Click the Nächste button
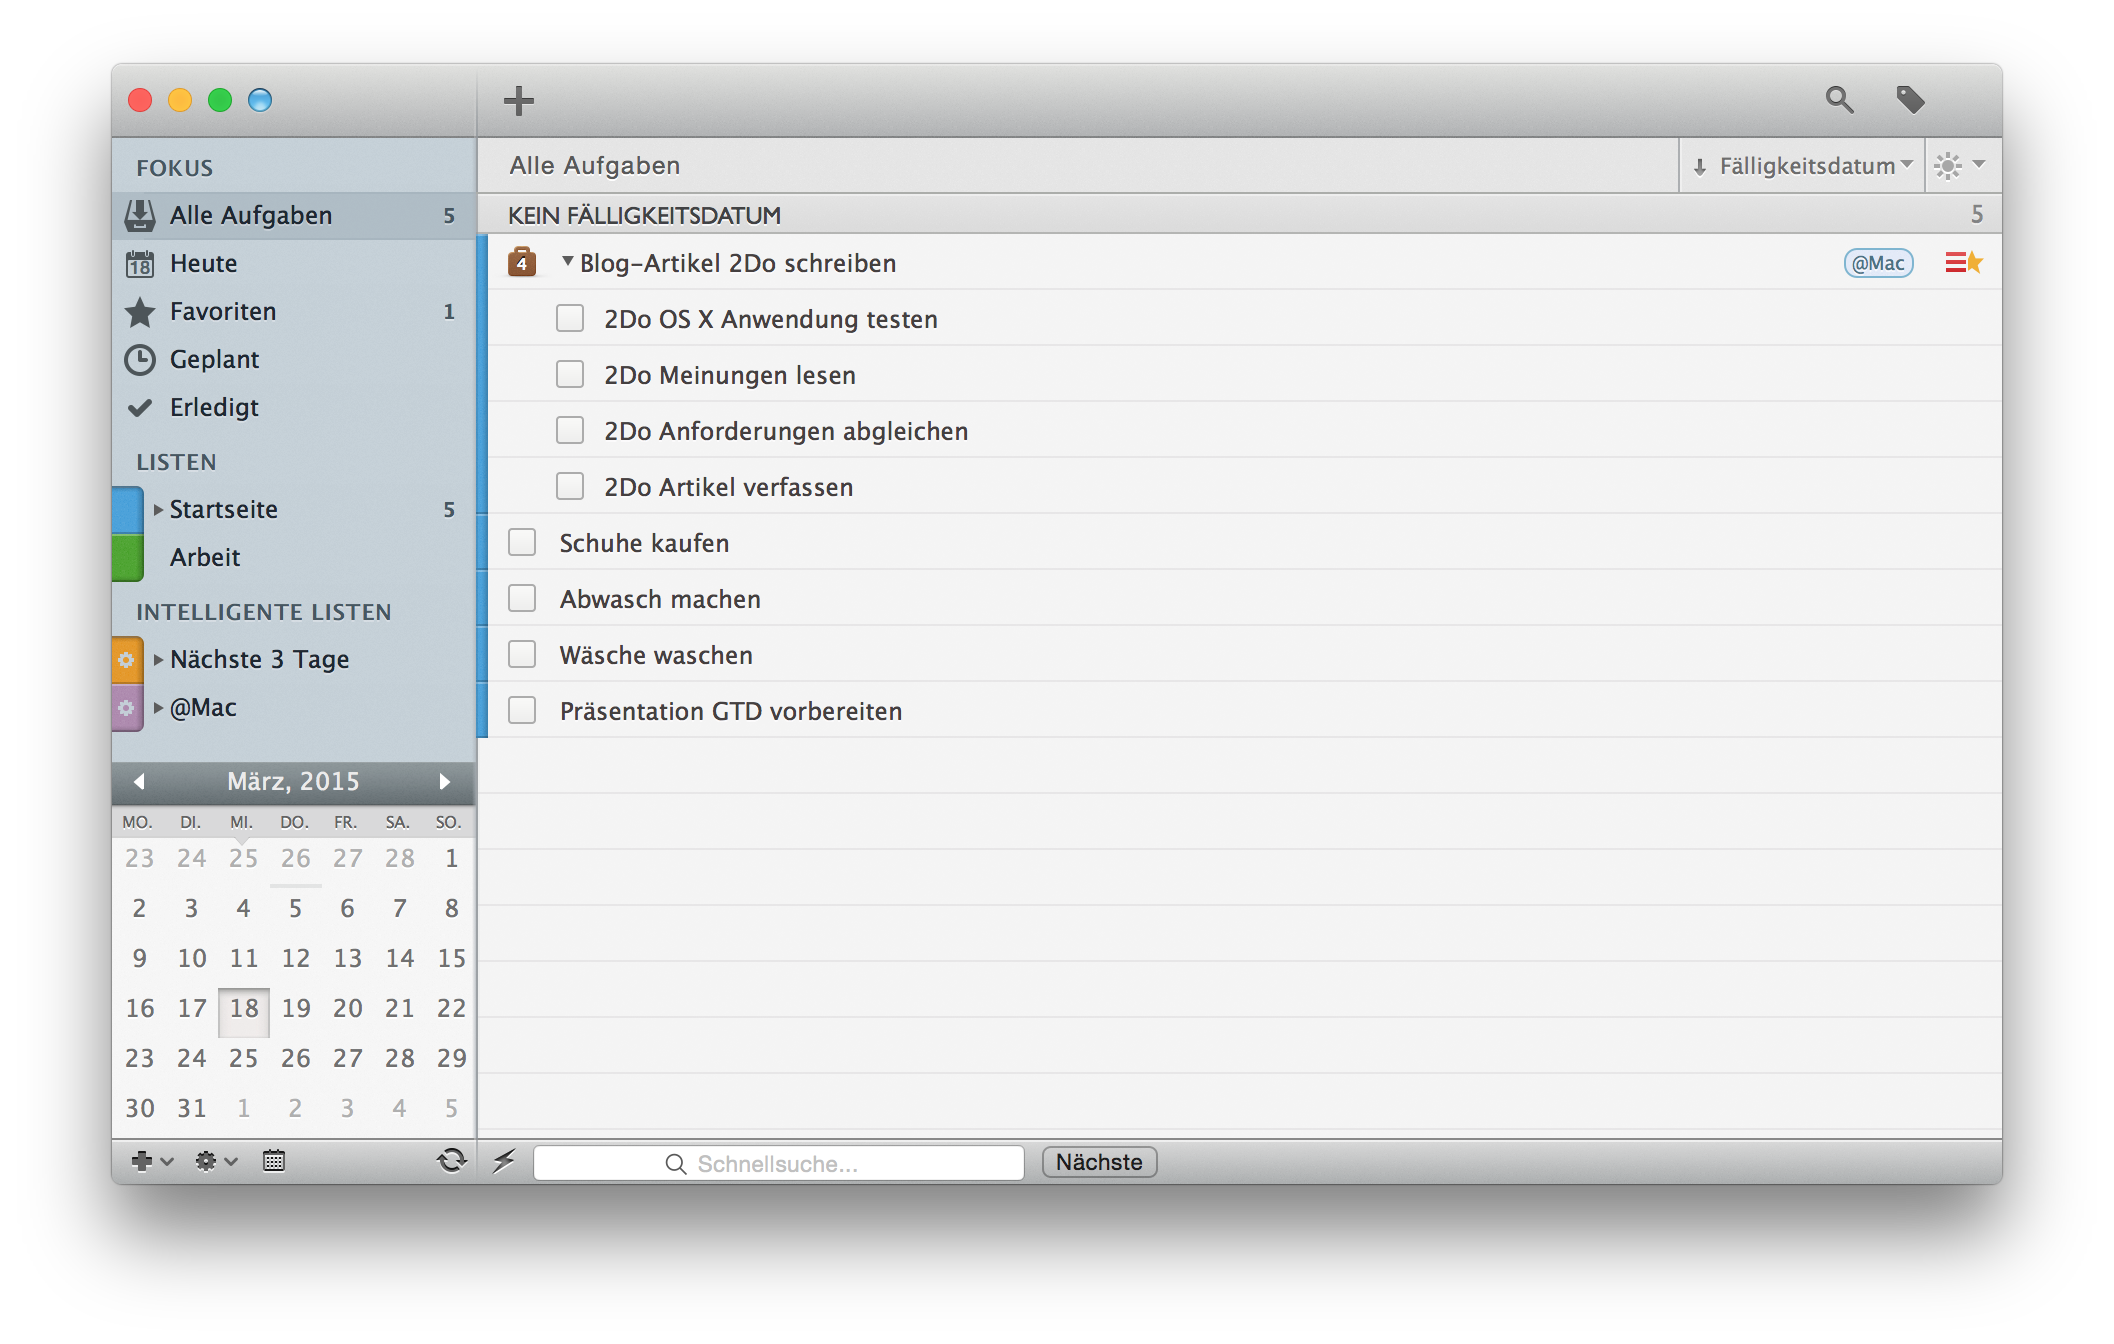The width and height of the screenshot is (2114, 1344). click(x=1099, y=1162)
